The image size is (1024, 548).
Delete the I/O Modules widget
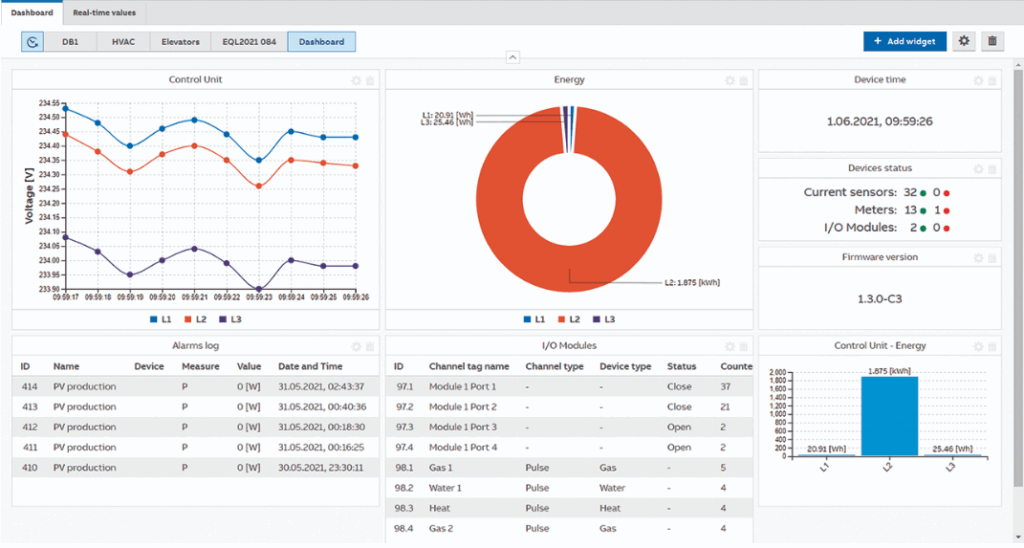pos(742,346)
